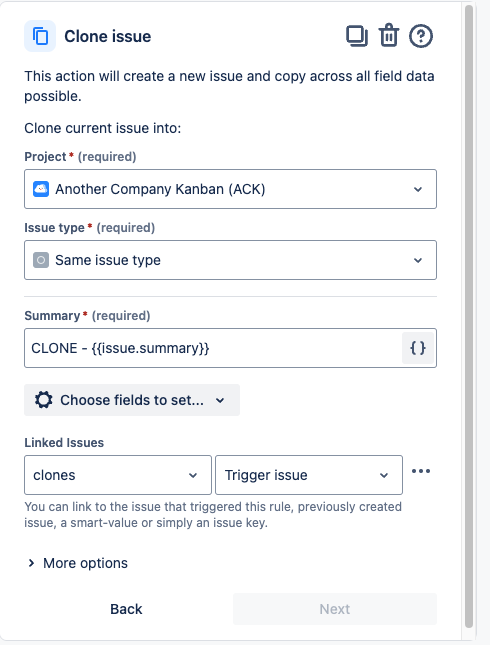Open the Project dropdown
Viewport: 490px width, 645px height.
230,189
